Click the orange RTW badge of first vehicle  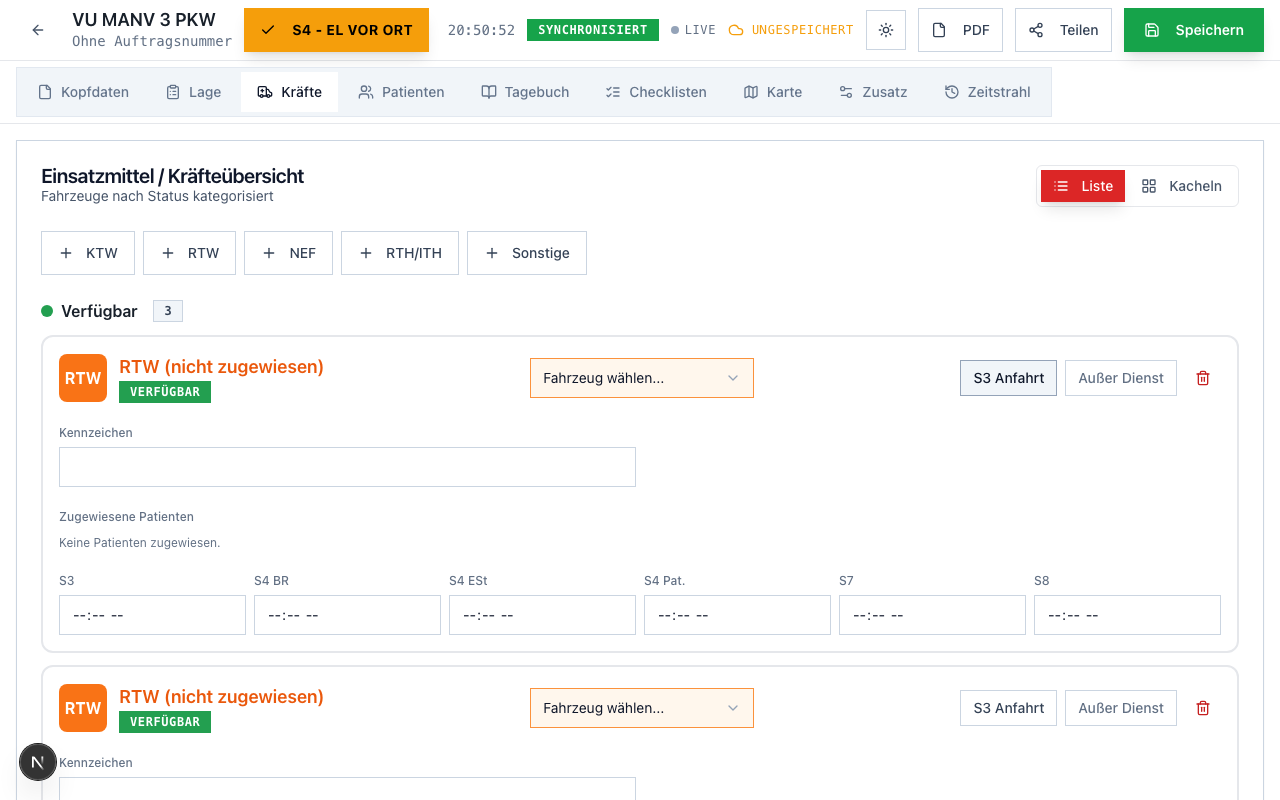point(83,378)
